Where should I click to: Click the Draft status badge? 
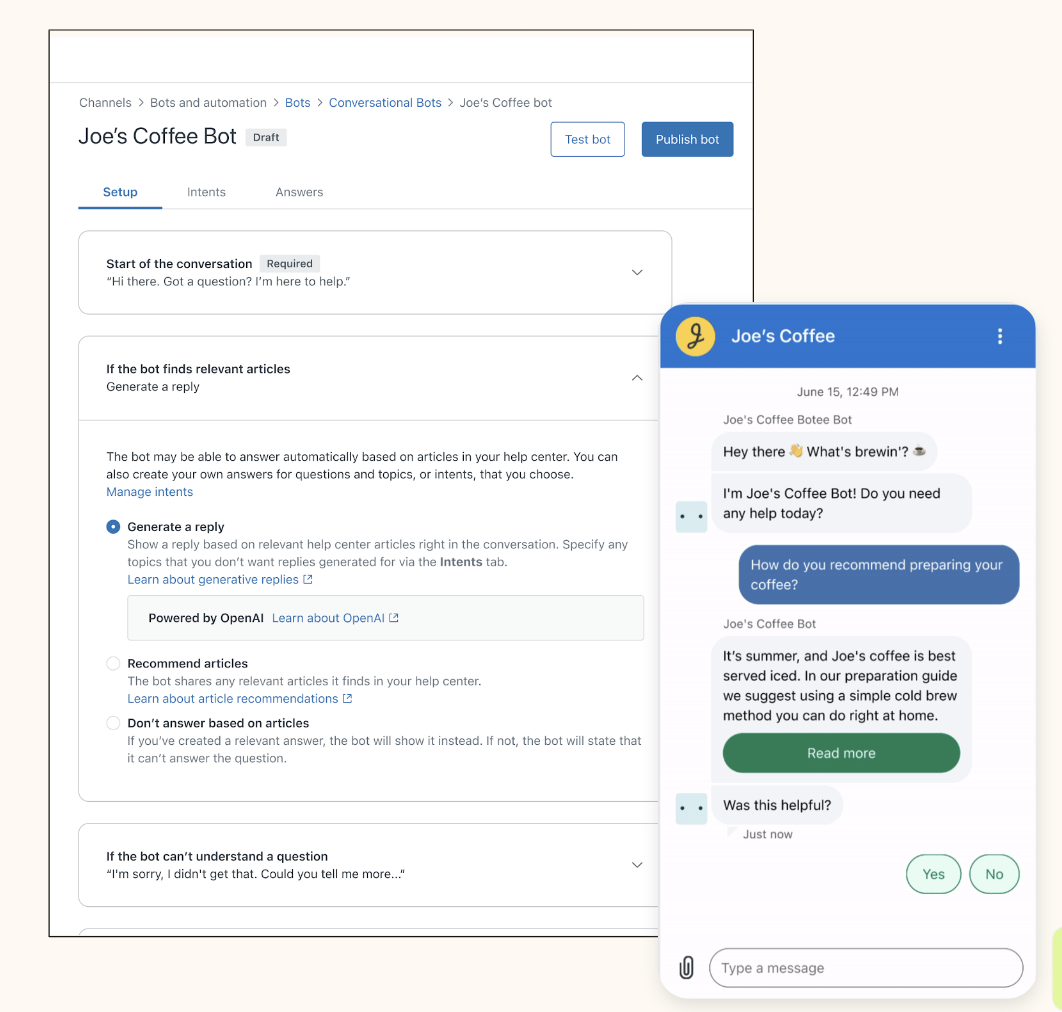pyautogui.click(x=266, y=138)
